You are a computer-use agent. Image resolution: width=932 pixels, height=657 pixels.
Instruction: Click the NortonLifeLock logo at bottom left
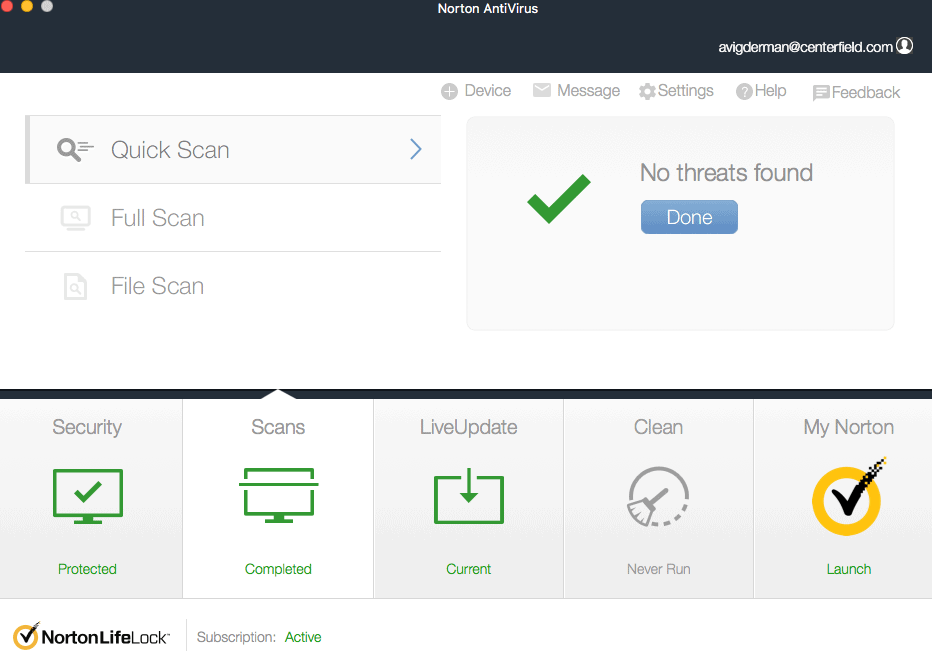point(90,635)
